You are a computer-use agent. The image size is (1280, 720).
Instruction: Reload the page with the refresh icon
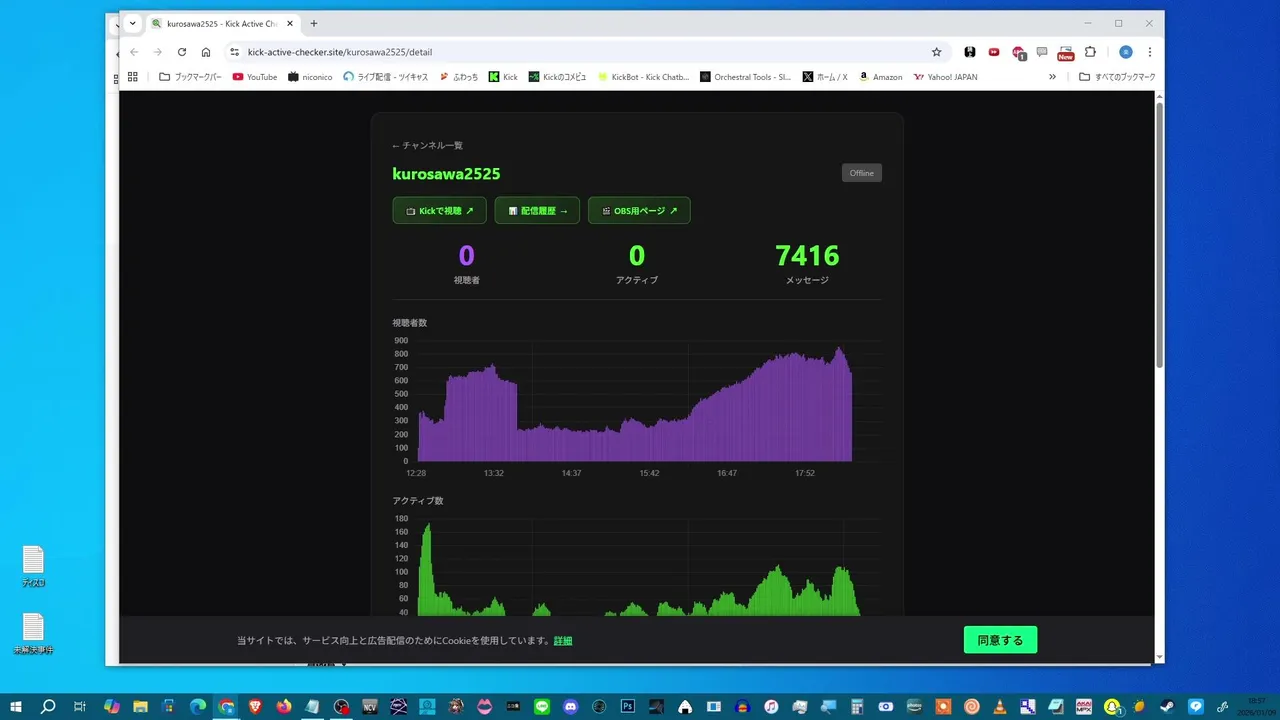tap(182, 52)
